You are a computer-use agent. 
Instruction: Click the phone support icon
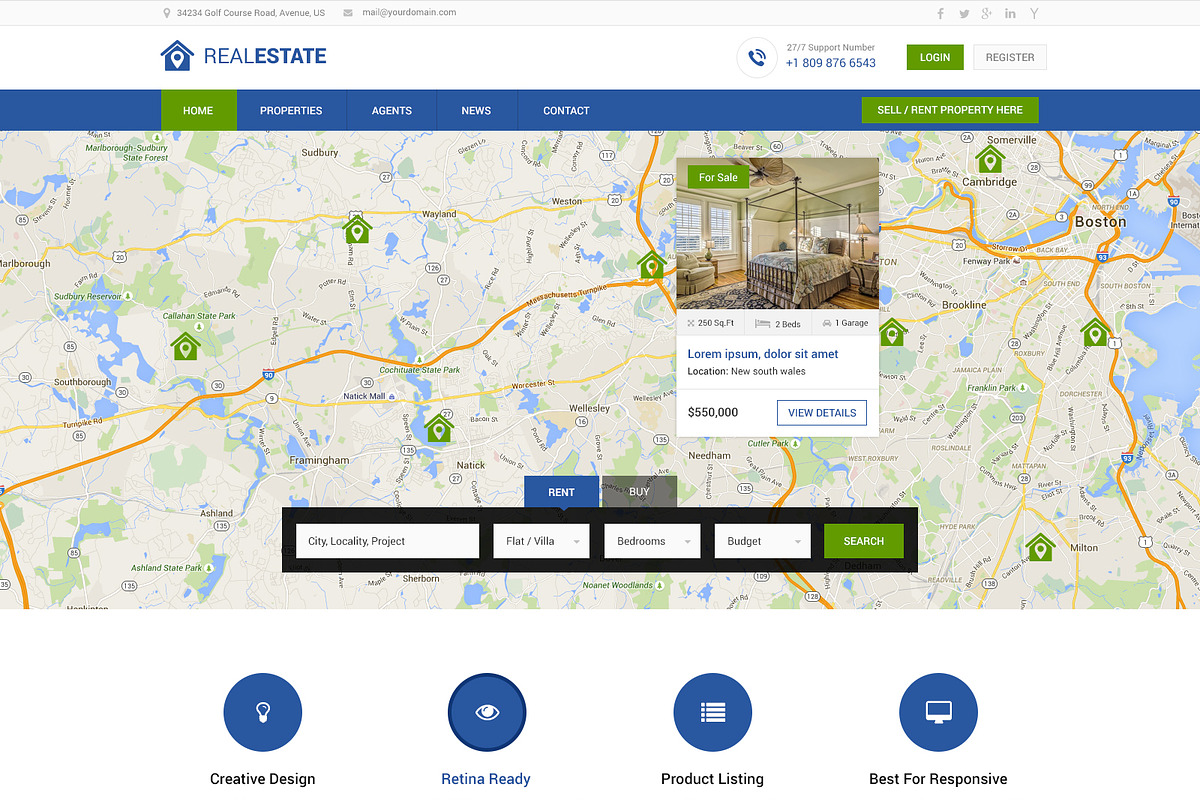coord(757,57)
